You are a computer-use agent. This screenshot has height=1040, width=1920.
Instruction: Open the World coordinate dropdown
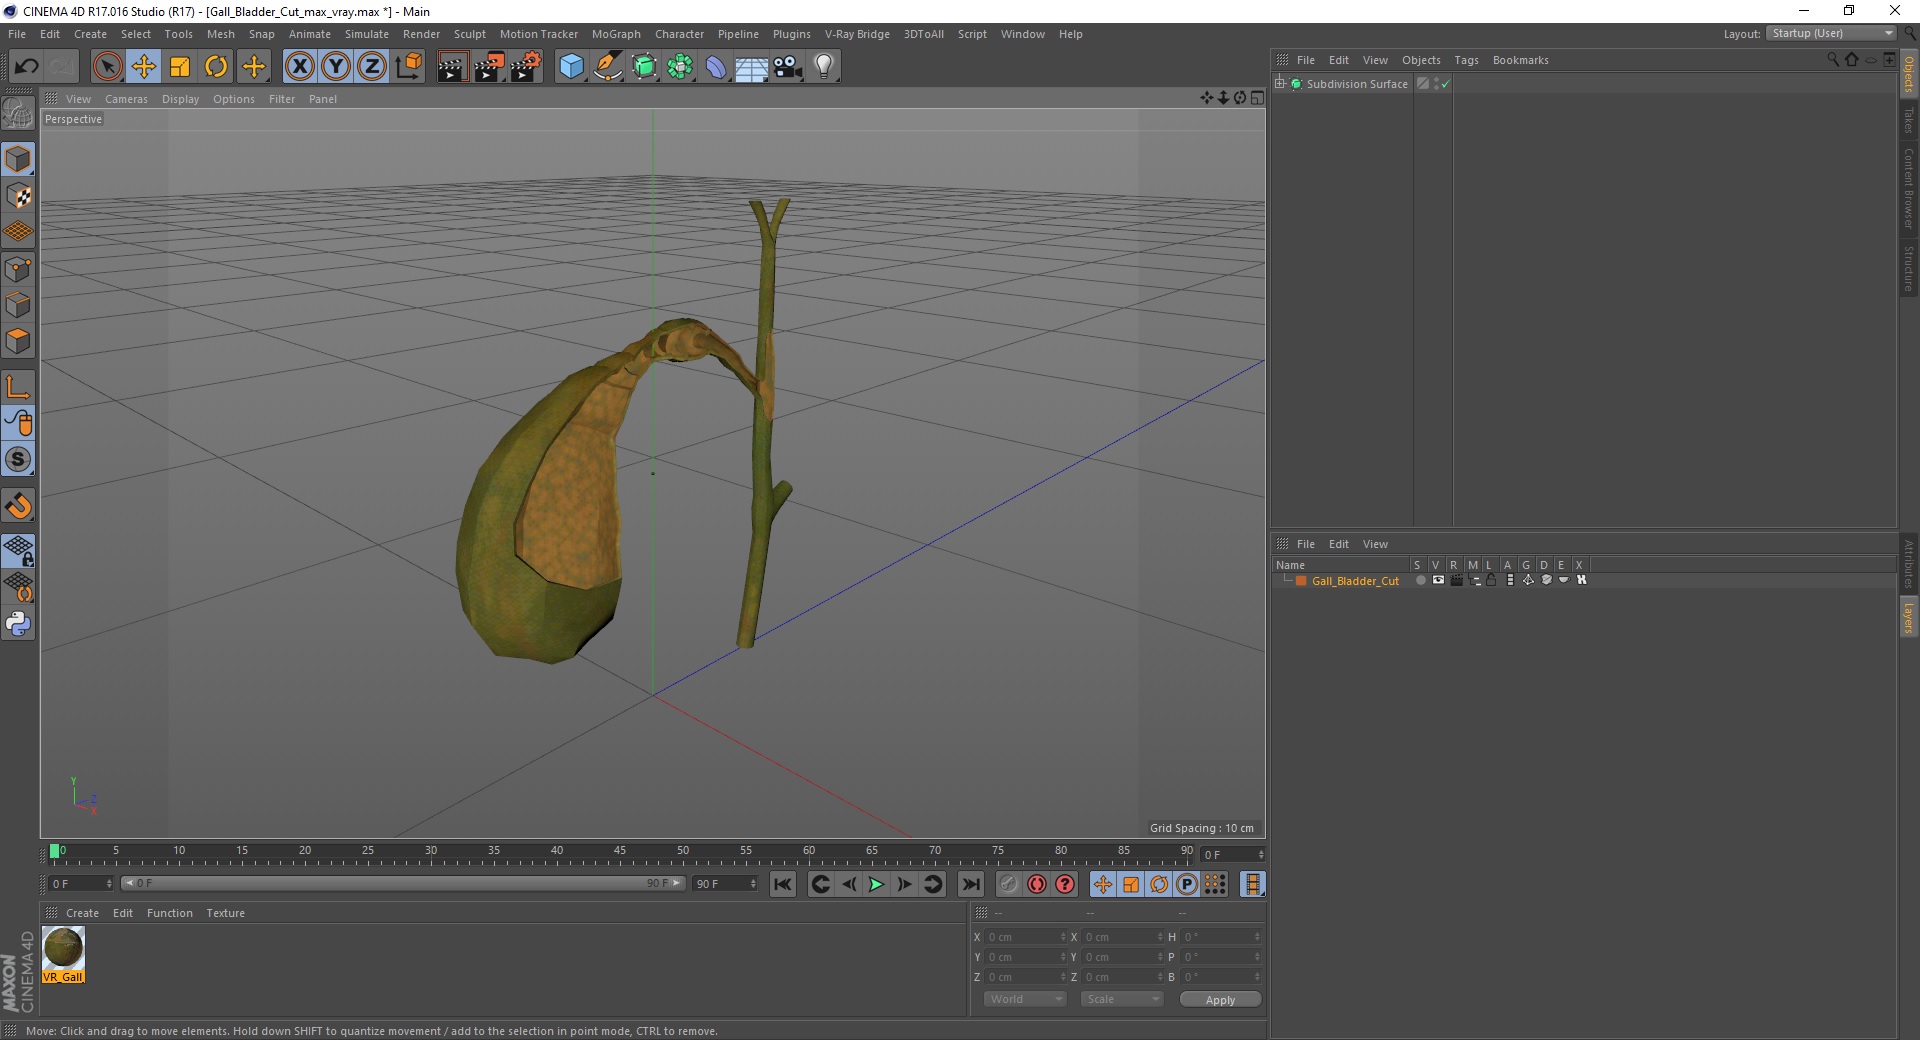[x=1025, y=999]
